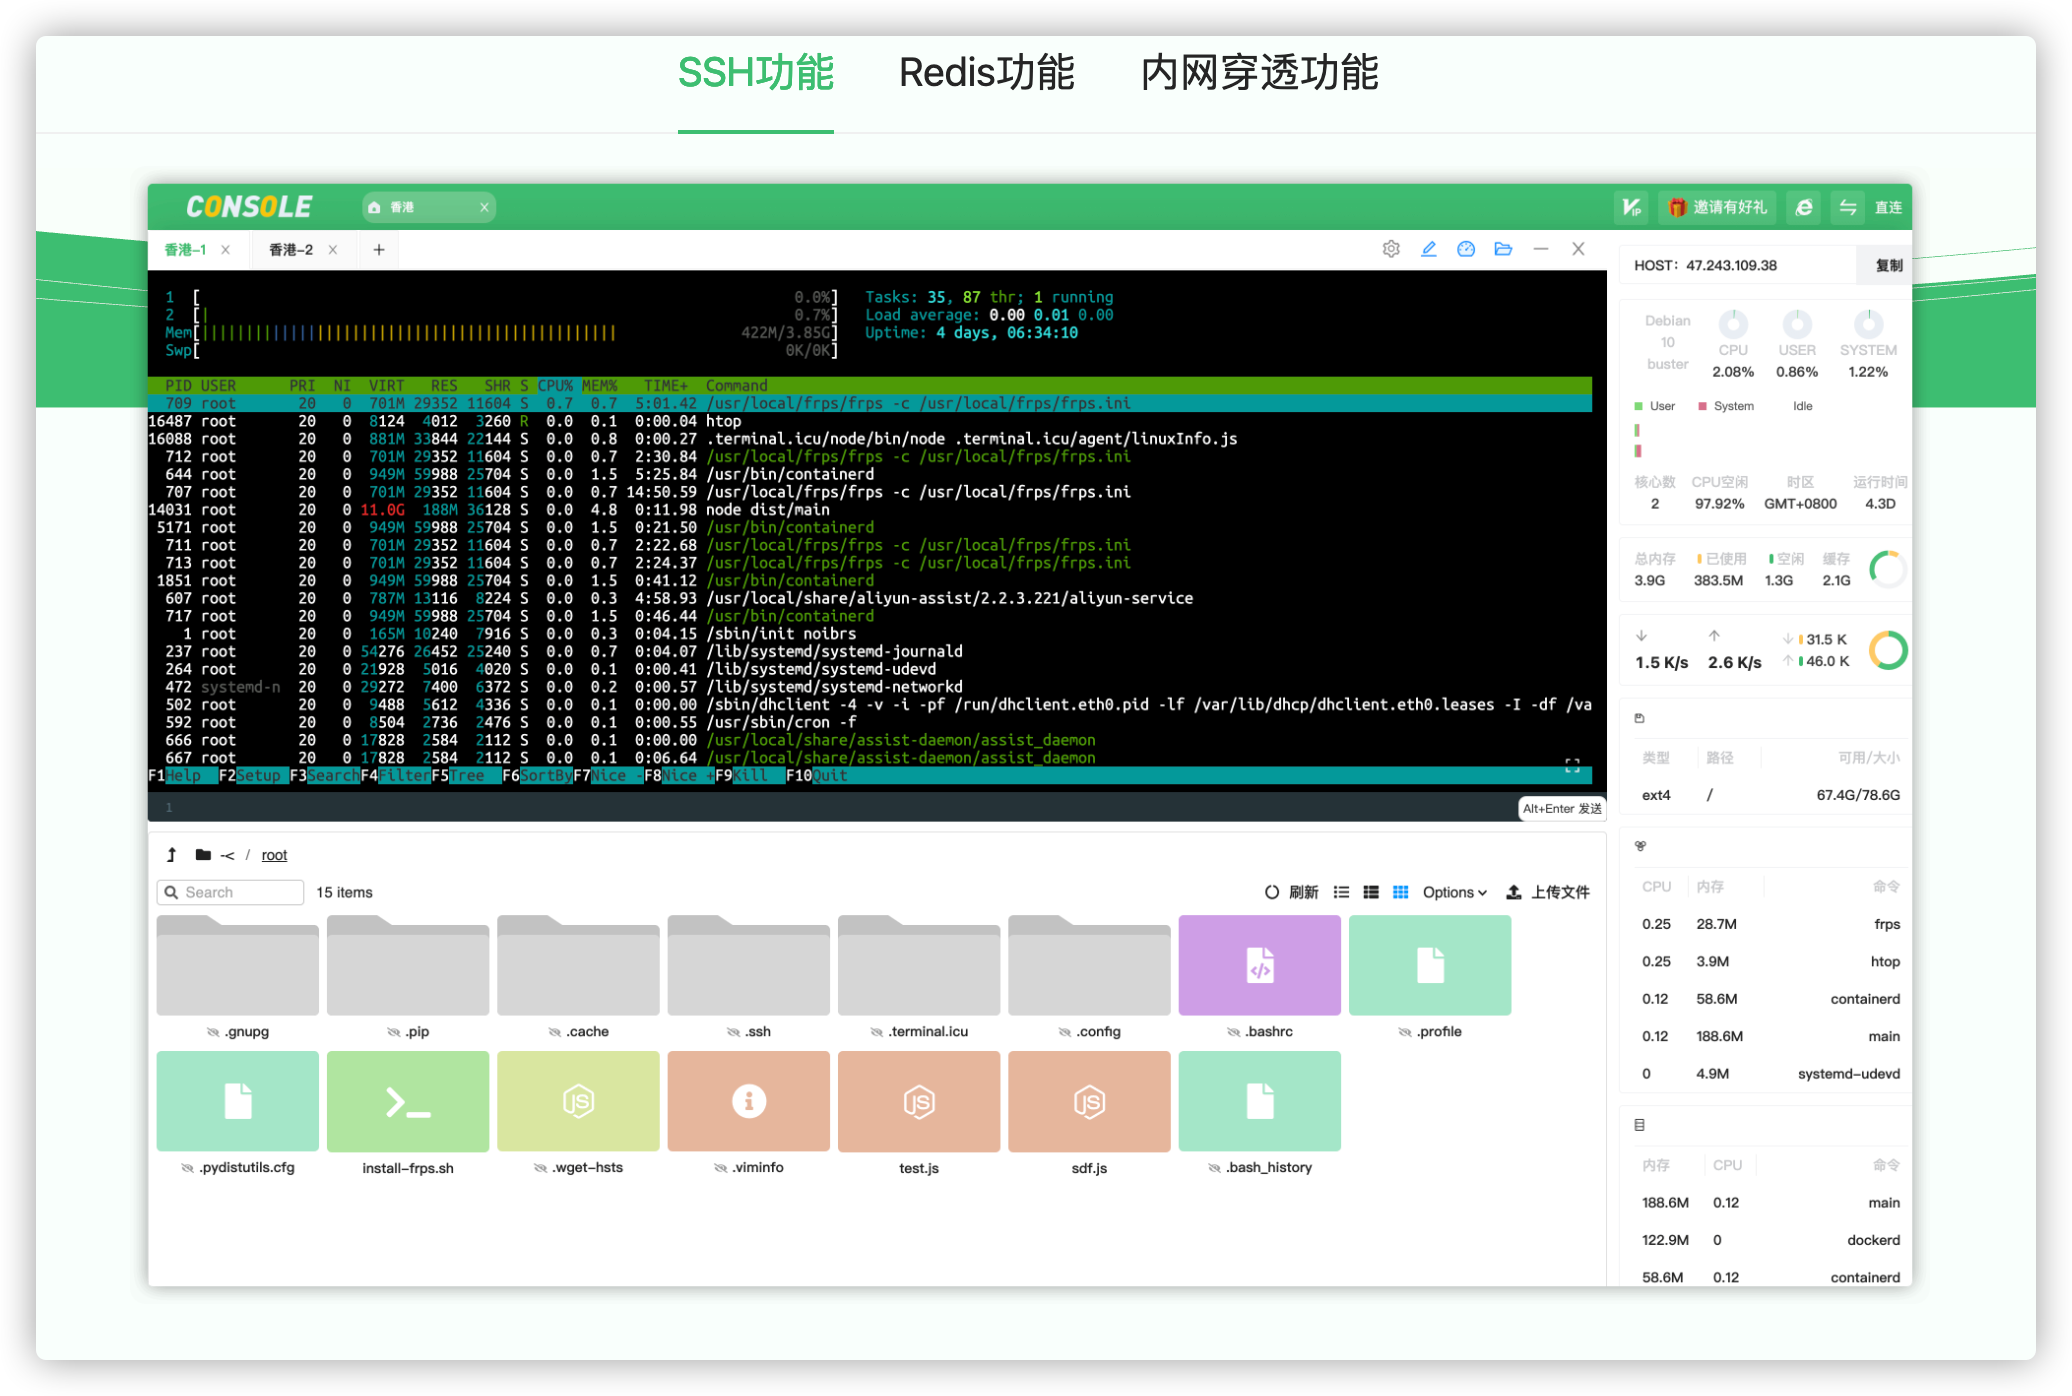Image resolution: width=2072 pixels, height=1396 pixels.
Task: Open the file manager folder icon
Action: tap(1504, 249)
